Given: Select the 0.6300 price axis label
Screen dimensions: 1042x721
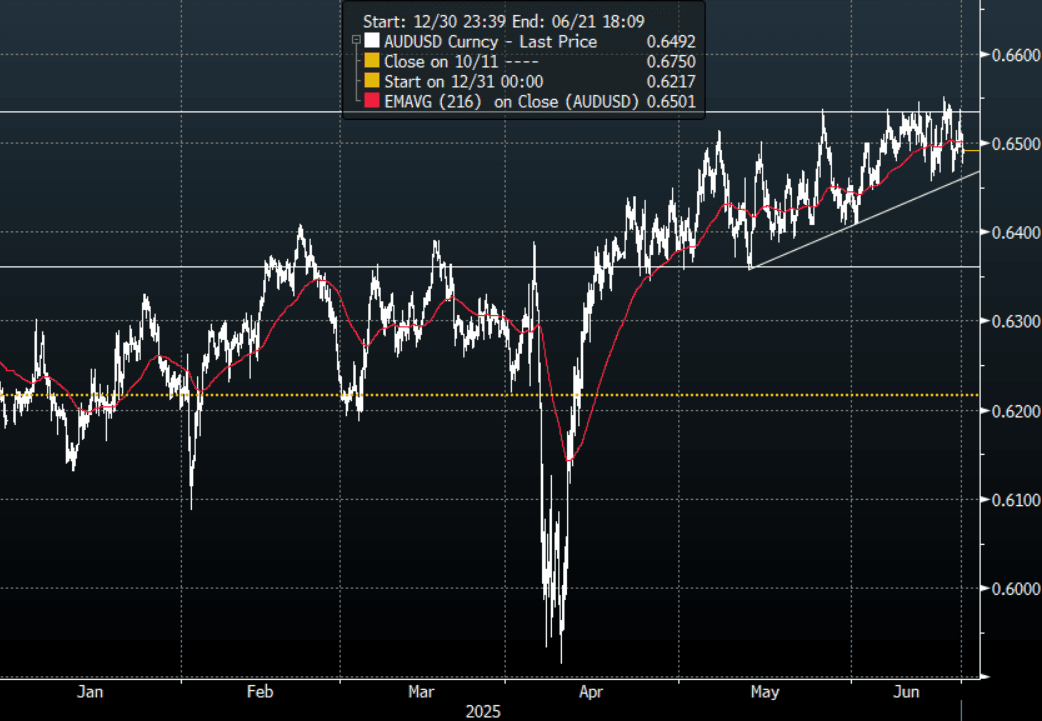Looking at the screenshot, I should 1015,322.
